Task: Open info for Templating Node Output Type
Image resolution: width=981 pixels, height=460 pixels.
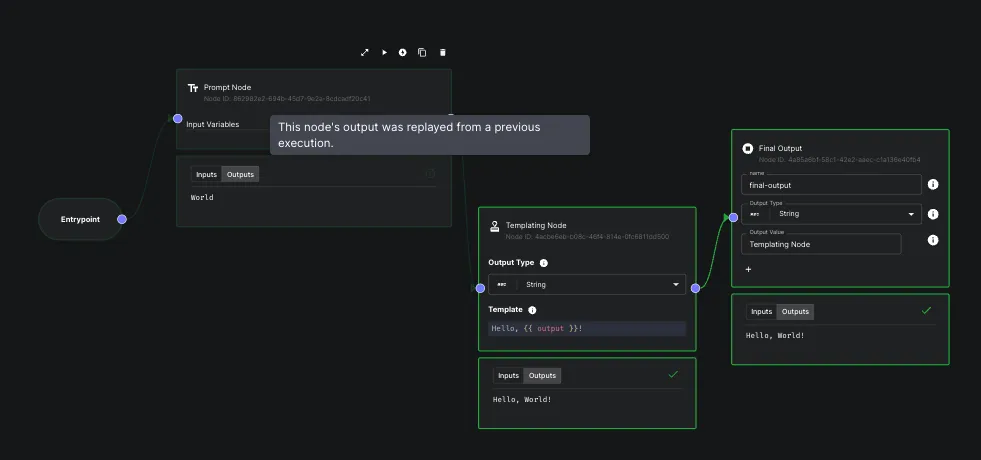Action: point(544,263)
